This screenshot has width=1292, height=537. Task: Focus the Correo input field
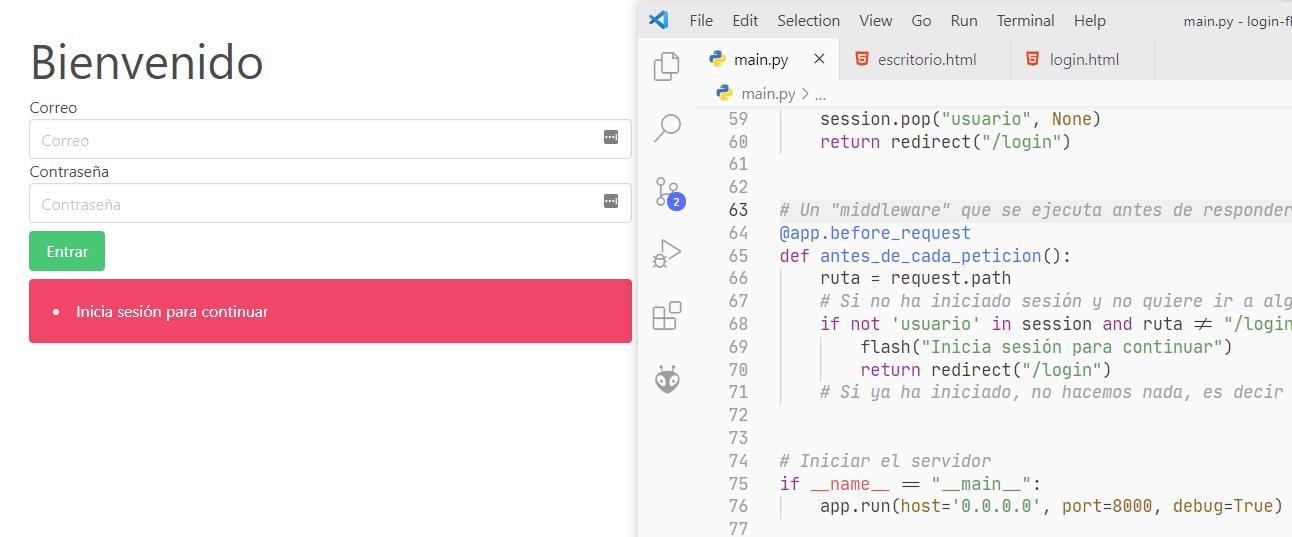(330, 139)
